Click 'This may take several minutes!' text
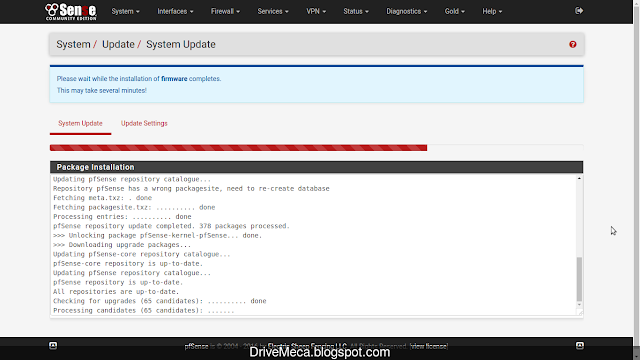The image size is (640, 360). [102, 91]
